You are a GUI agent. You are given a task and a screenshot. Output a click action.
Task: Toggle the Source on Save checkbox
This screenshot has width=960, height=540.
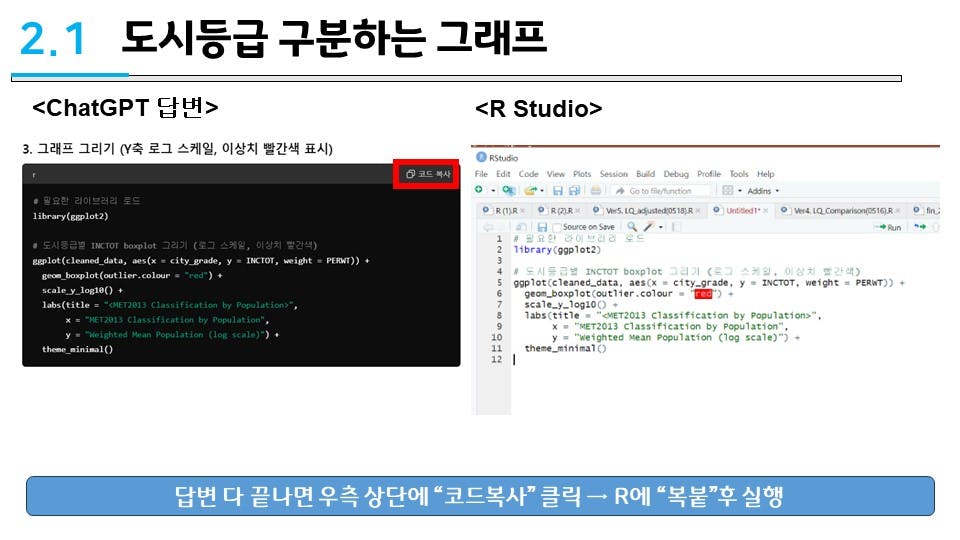click(x=557, y=228)
